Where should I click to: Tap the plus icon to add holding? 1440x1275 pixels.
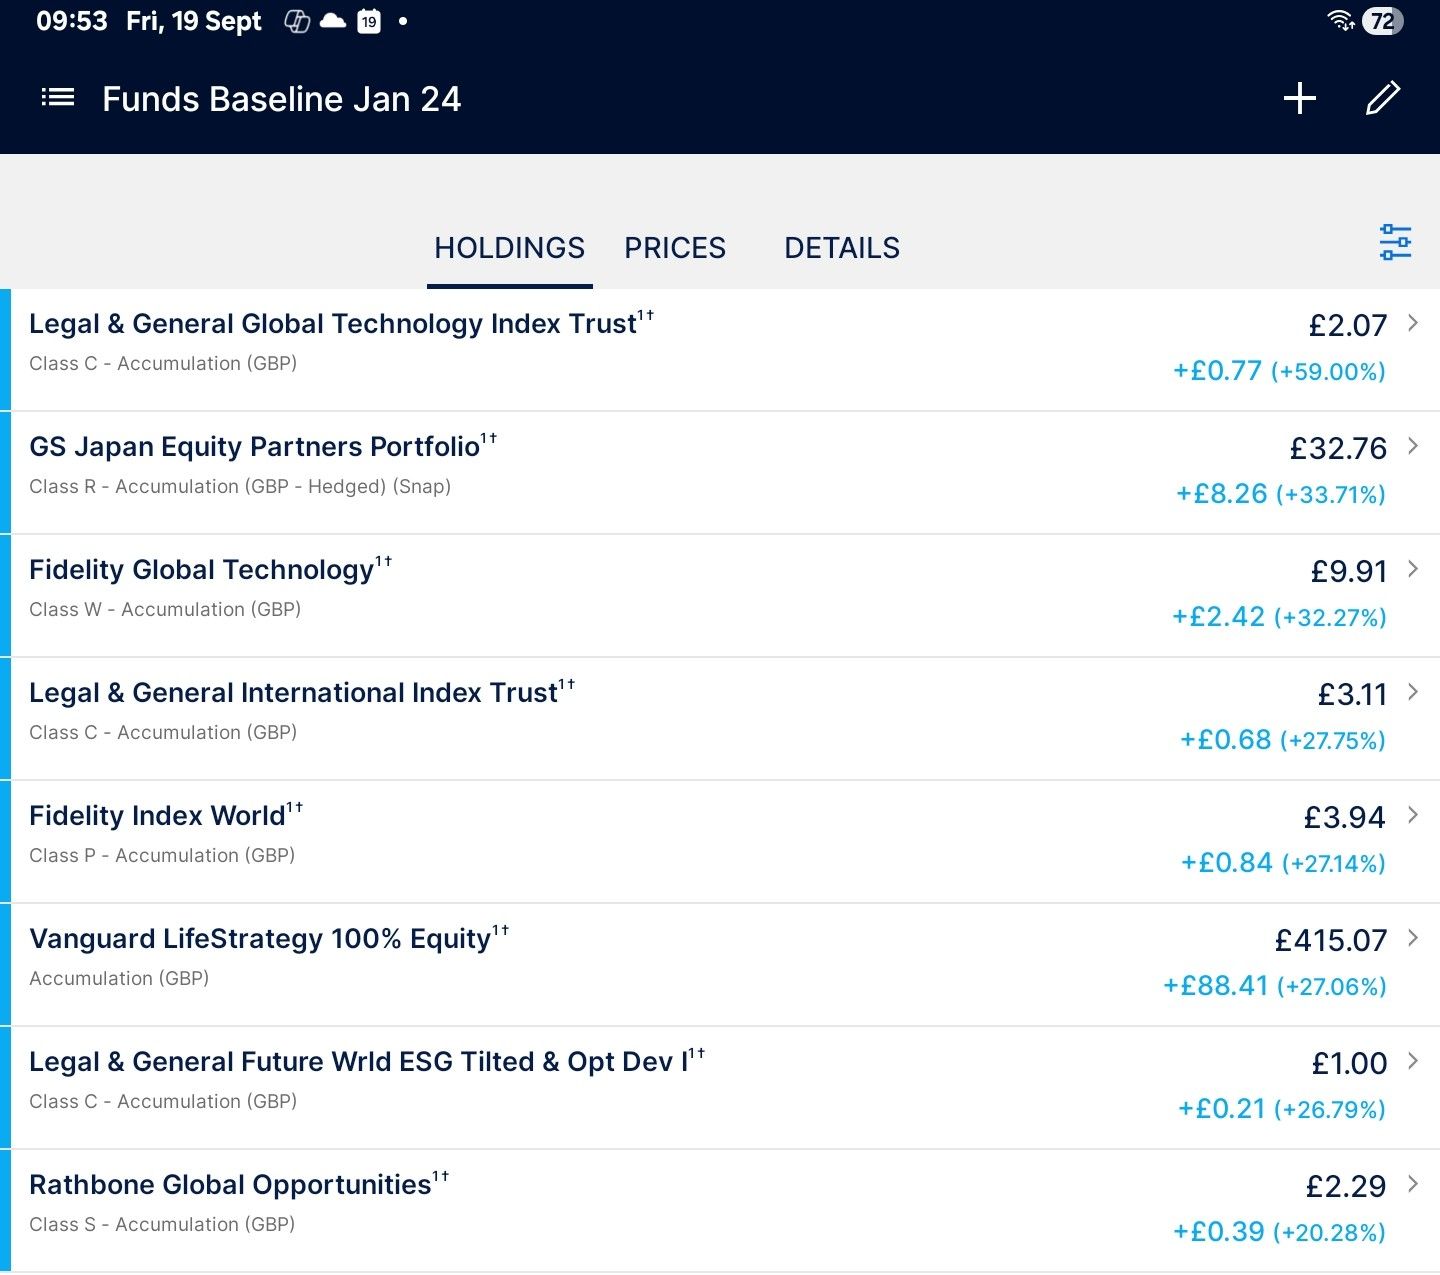pos(1299,98)
